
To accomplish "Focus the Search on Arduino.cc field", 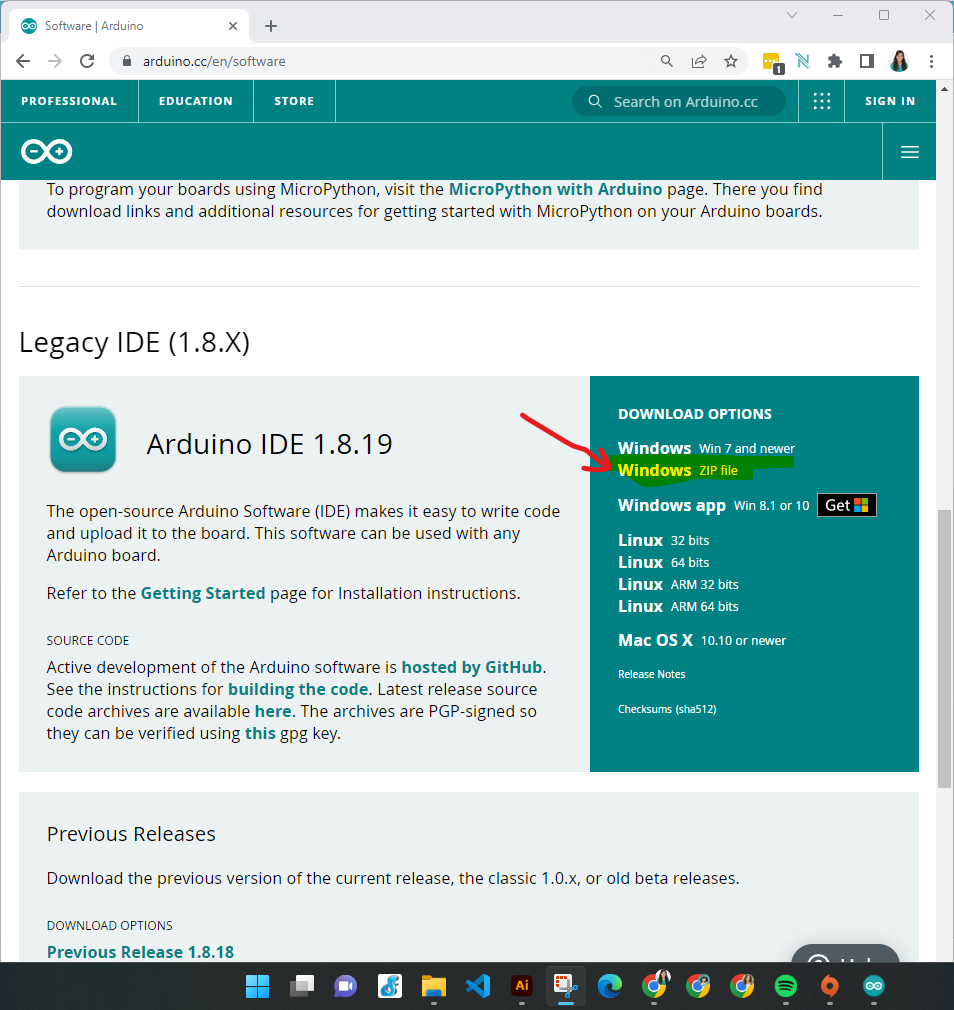I will click(x=679, y=102).
